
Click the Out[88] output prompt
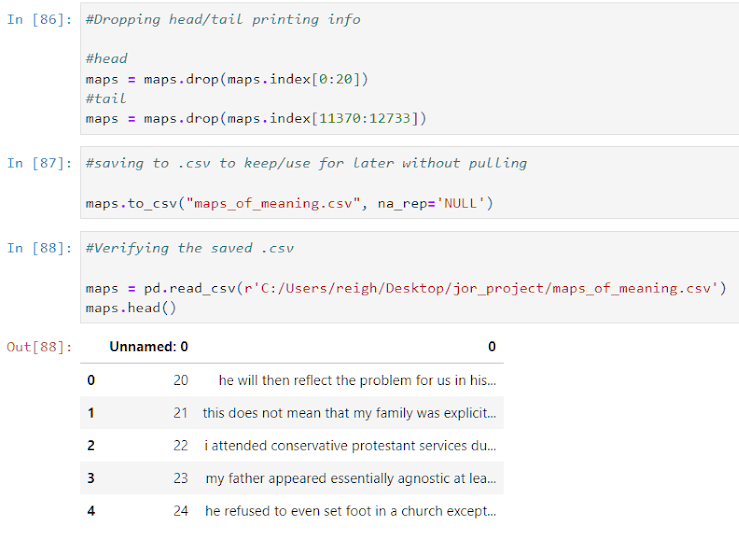(x=38, y=347)
